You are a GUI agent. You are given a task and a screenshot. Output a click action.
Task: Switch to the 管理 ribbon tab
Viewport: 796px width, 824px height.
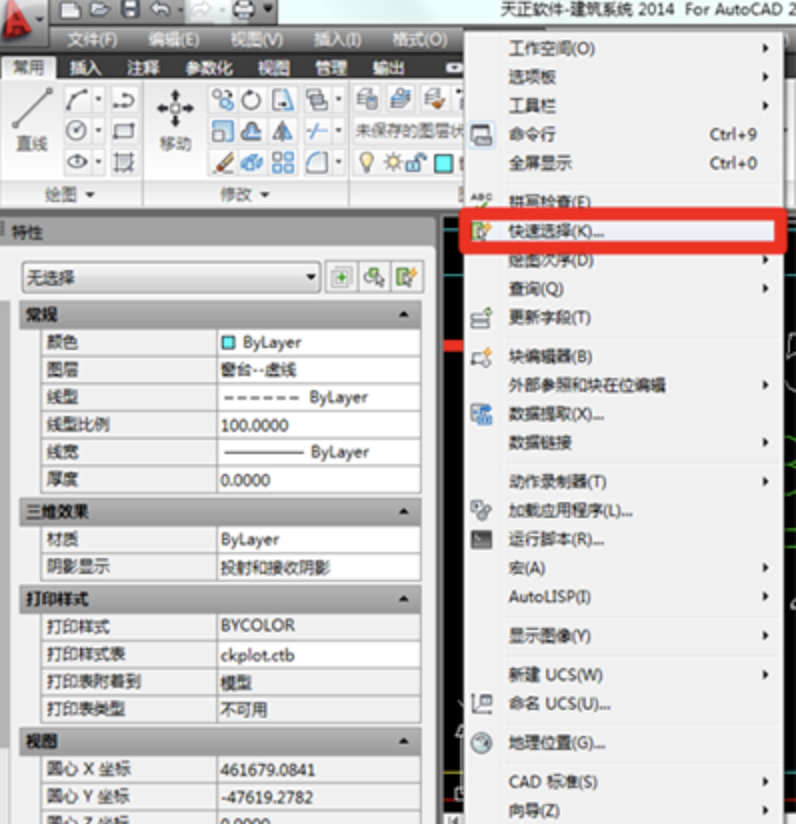330,68
